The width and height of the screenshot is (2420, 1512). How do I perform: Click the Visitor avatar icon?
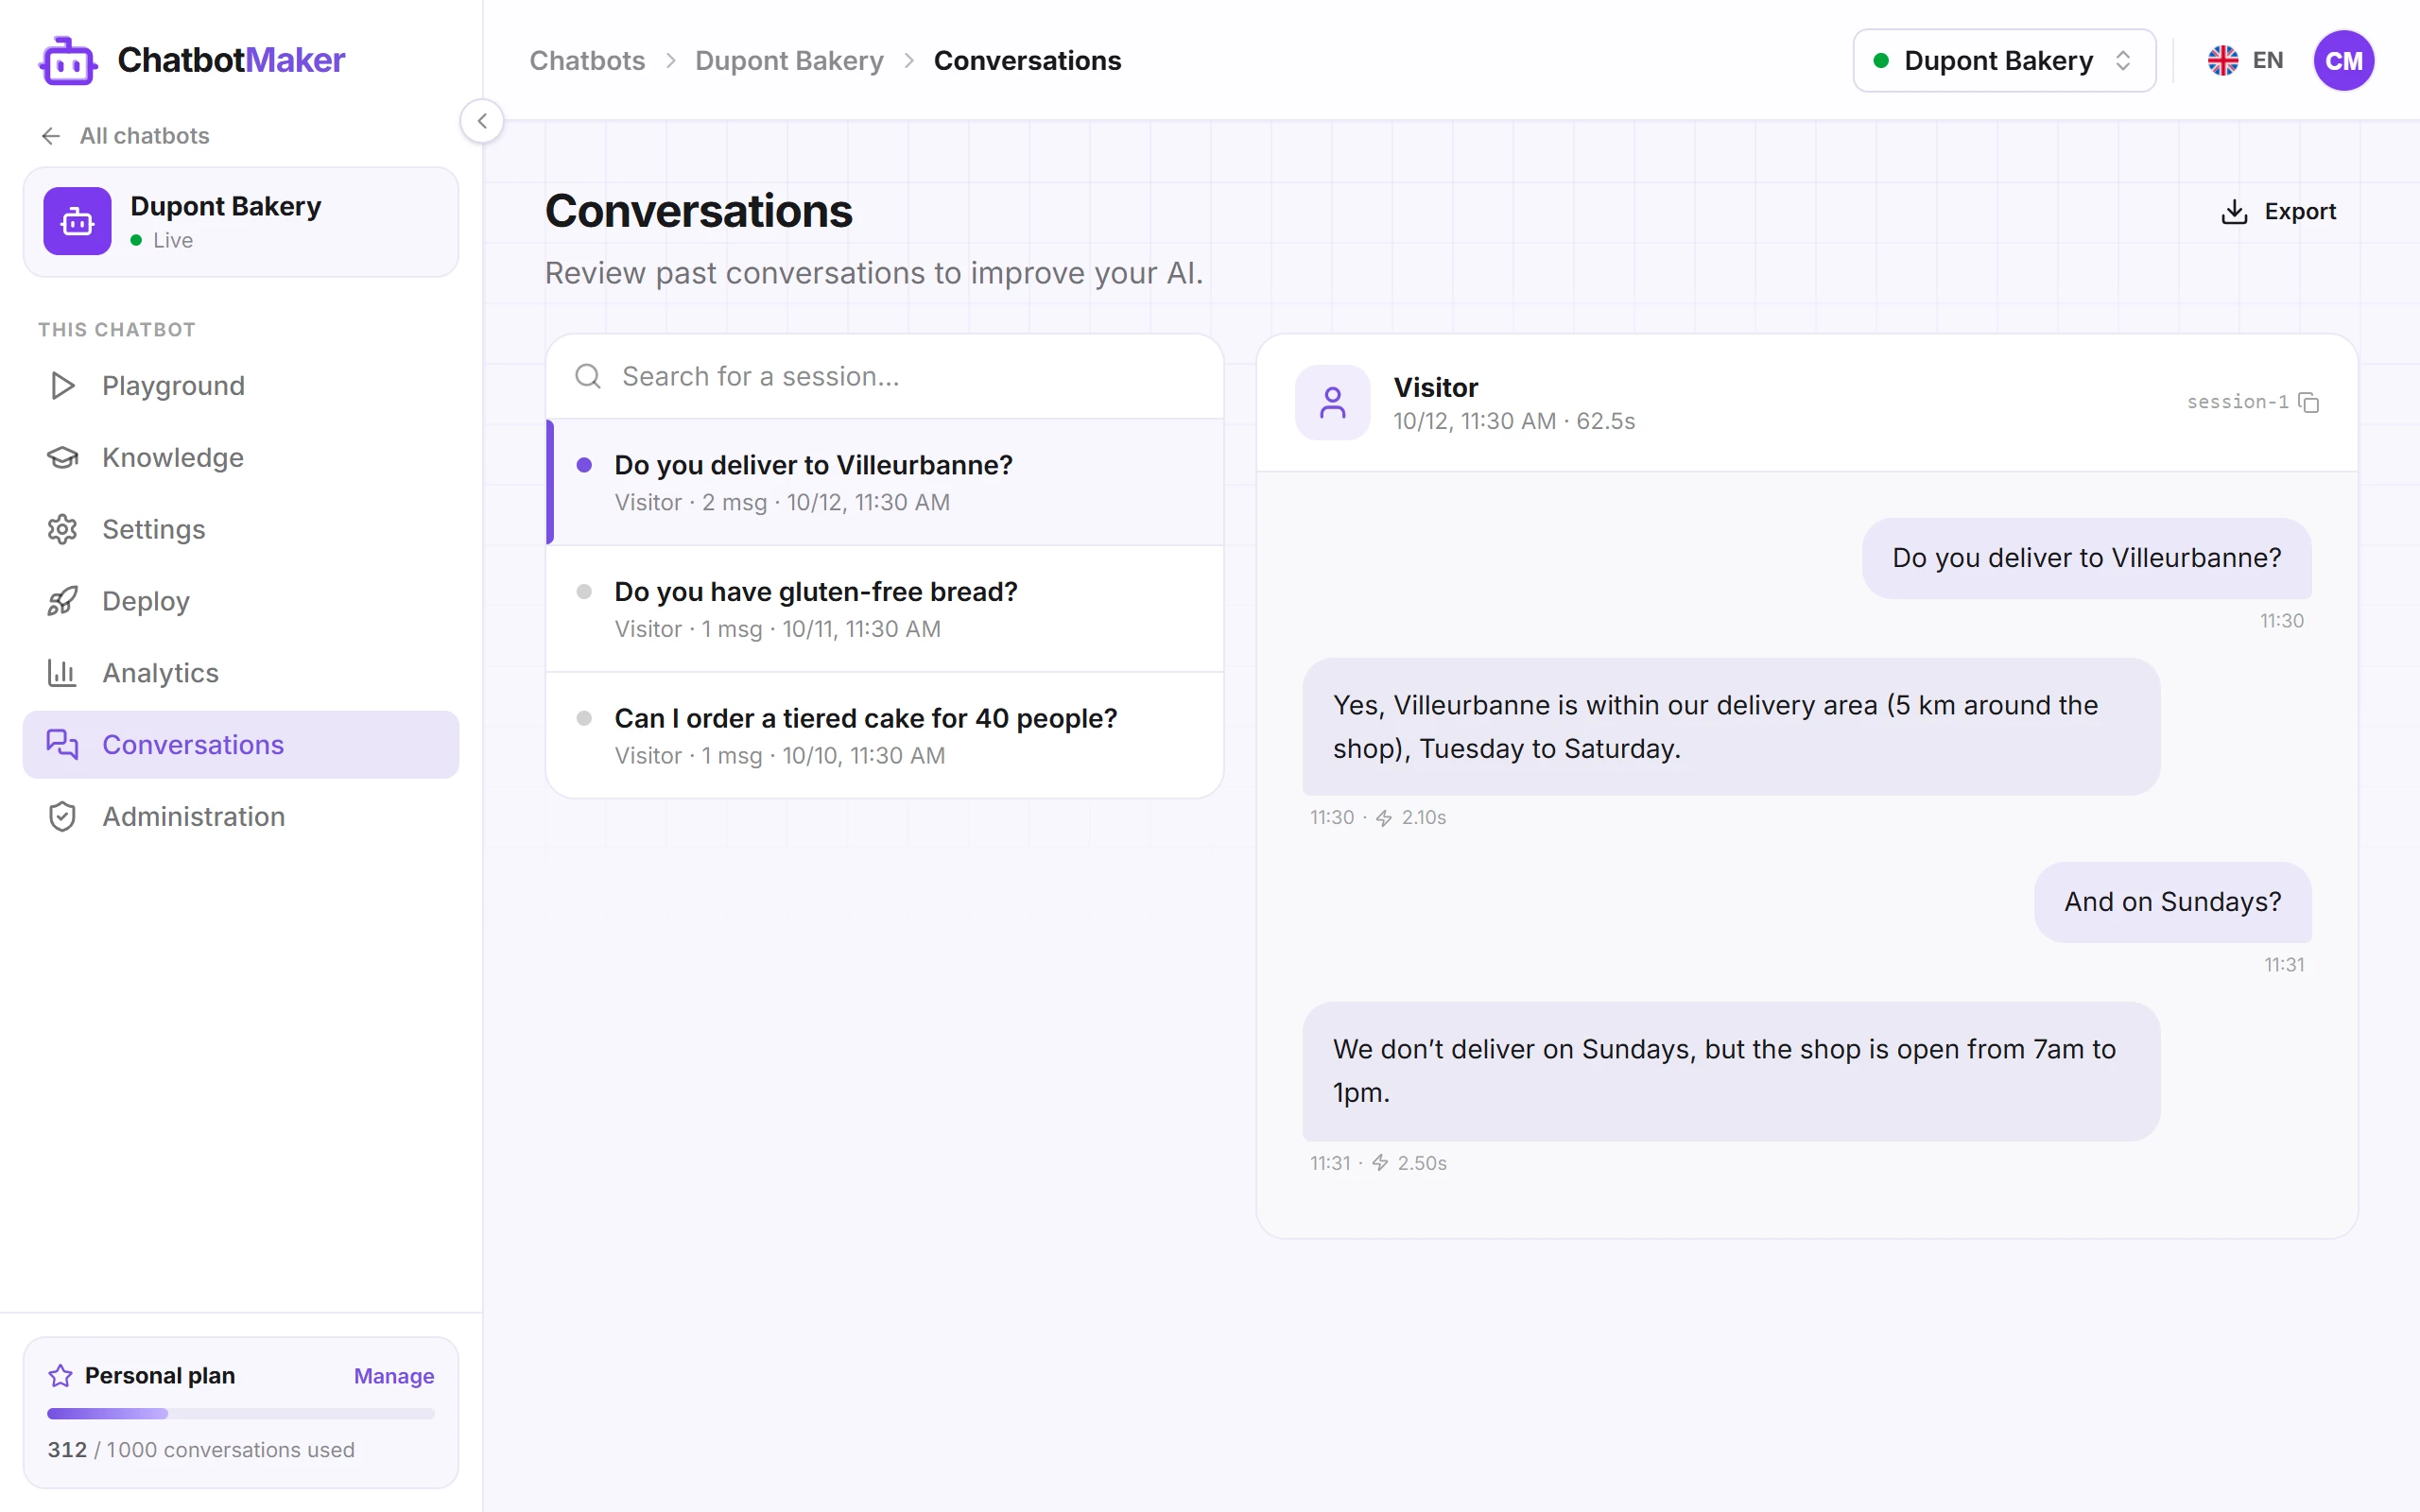click(1333, 402)
